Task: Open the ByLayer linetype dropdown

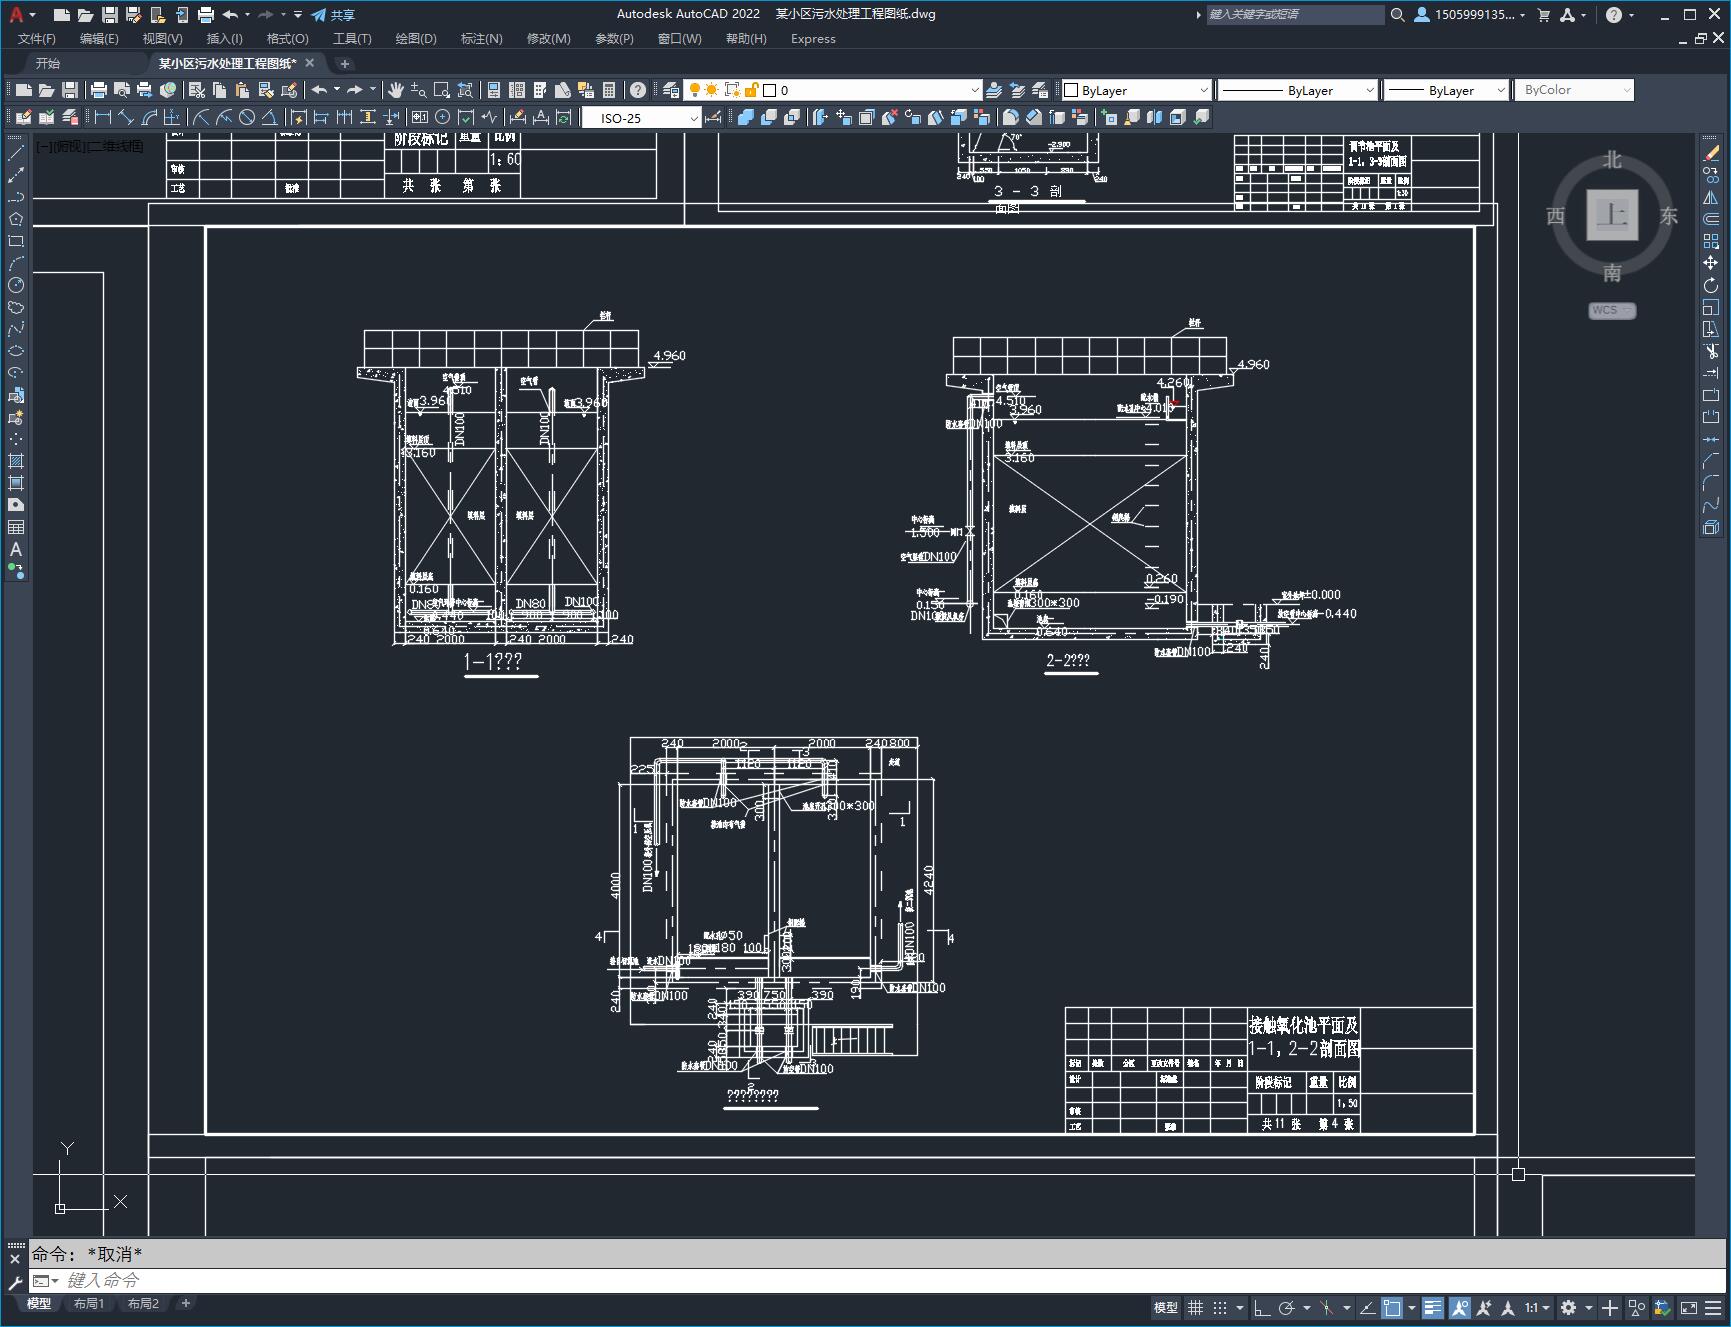Action: pyautogui.click(x=1369, y=90)
